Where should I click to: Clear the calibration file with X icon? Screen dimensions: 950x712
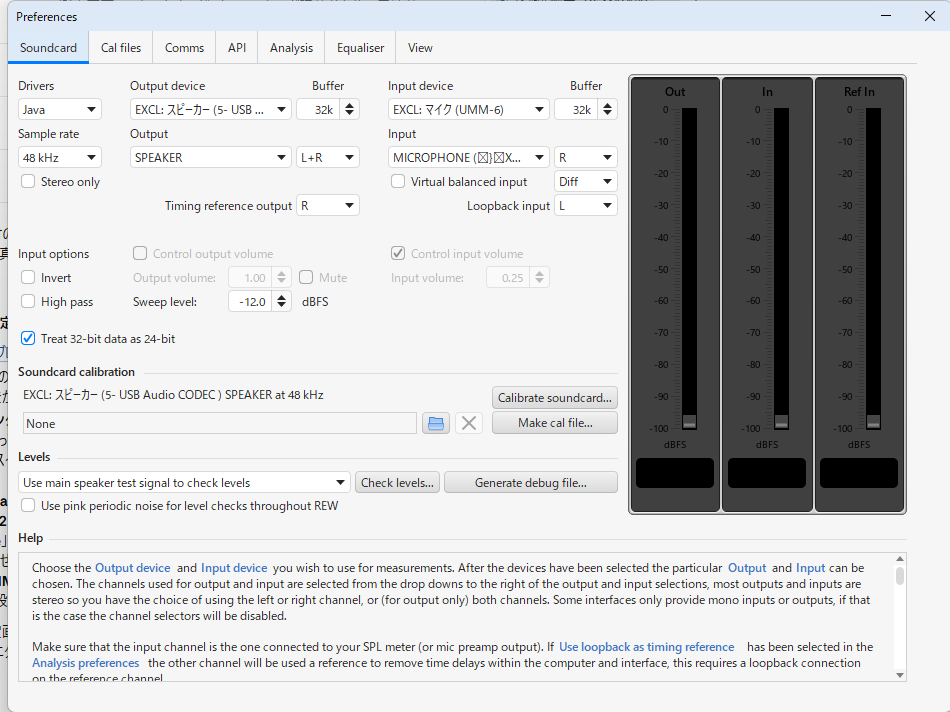[468, 423]
